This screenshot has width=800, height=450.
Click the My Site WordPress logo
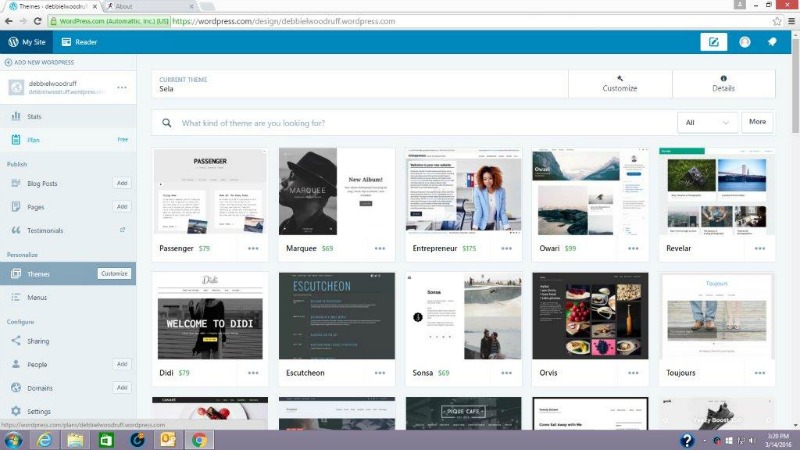click(13, 42)
